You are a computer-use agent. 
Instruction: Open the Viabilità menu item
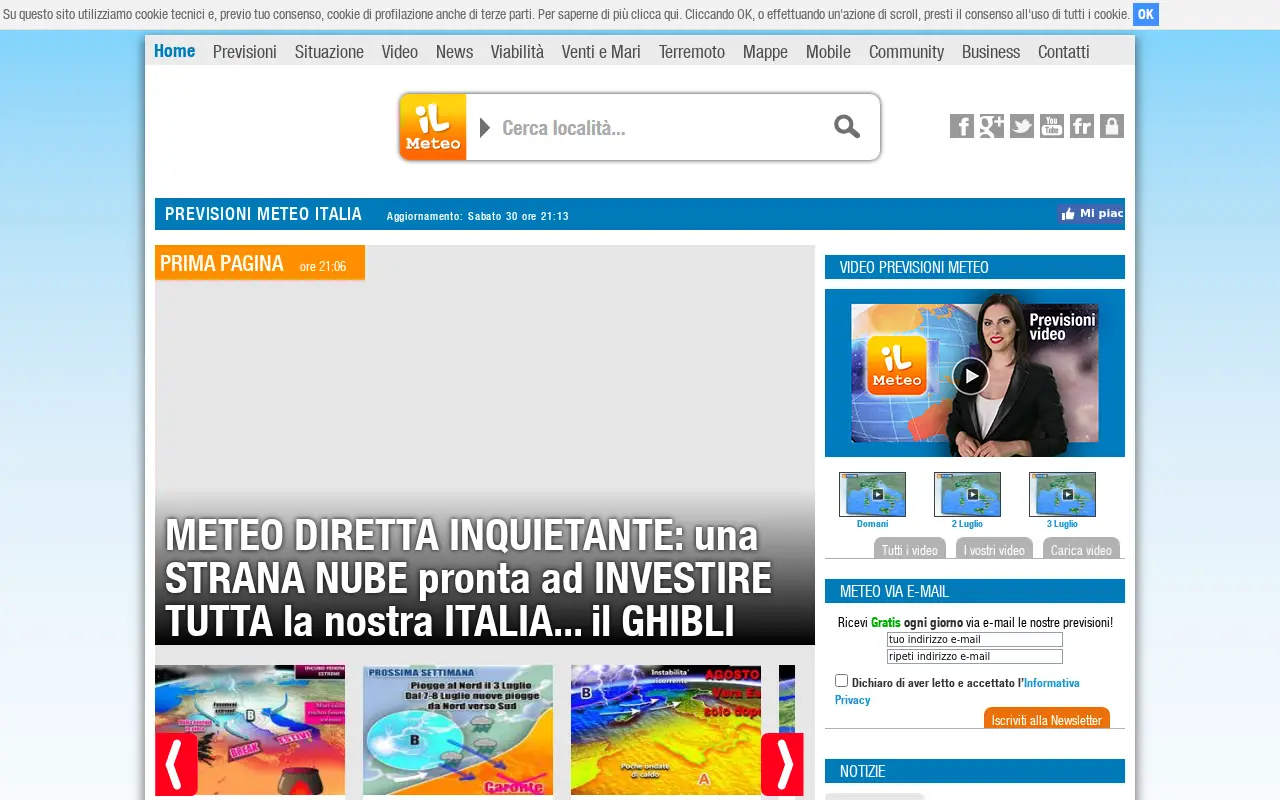pyautogui.click(x=517, y=52)
